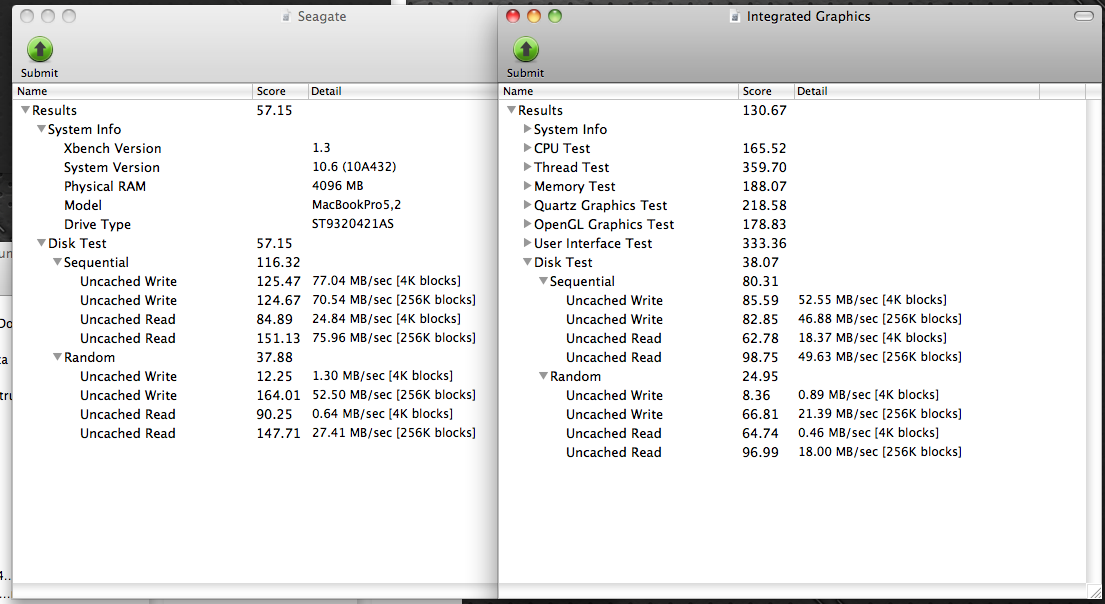The image size is (1105, 604).
Task: Click the 4096 MB value
Action: (x=338, y=186)
